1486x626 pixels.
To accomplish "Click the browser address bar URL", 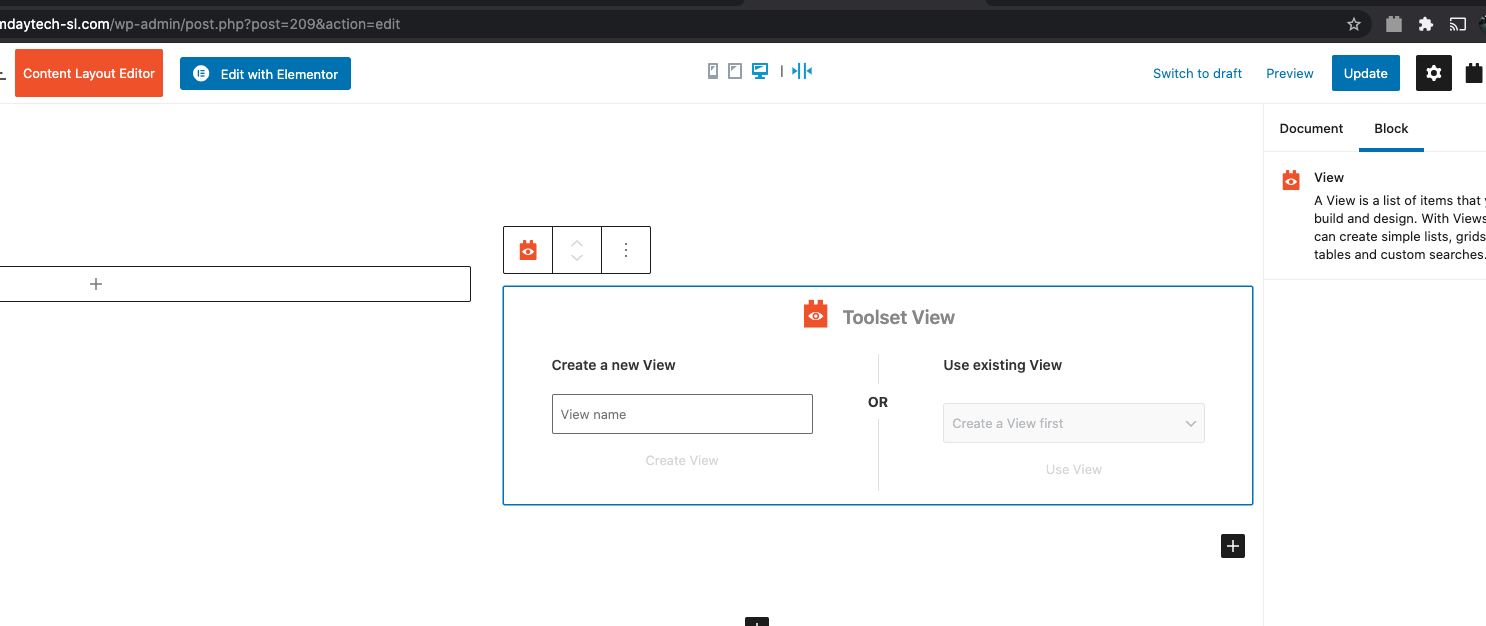I will 200,24.
